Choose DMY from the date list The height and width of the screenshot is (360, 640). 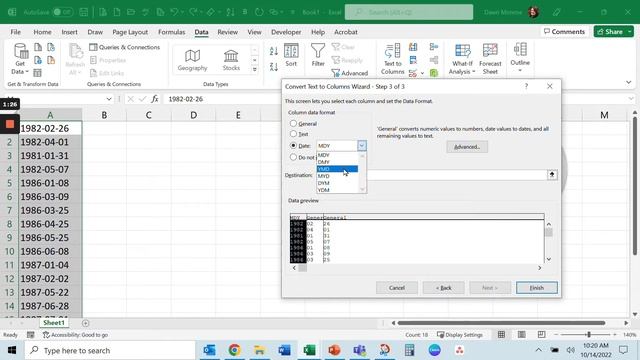[x=338, y=162]
